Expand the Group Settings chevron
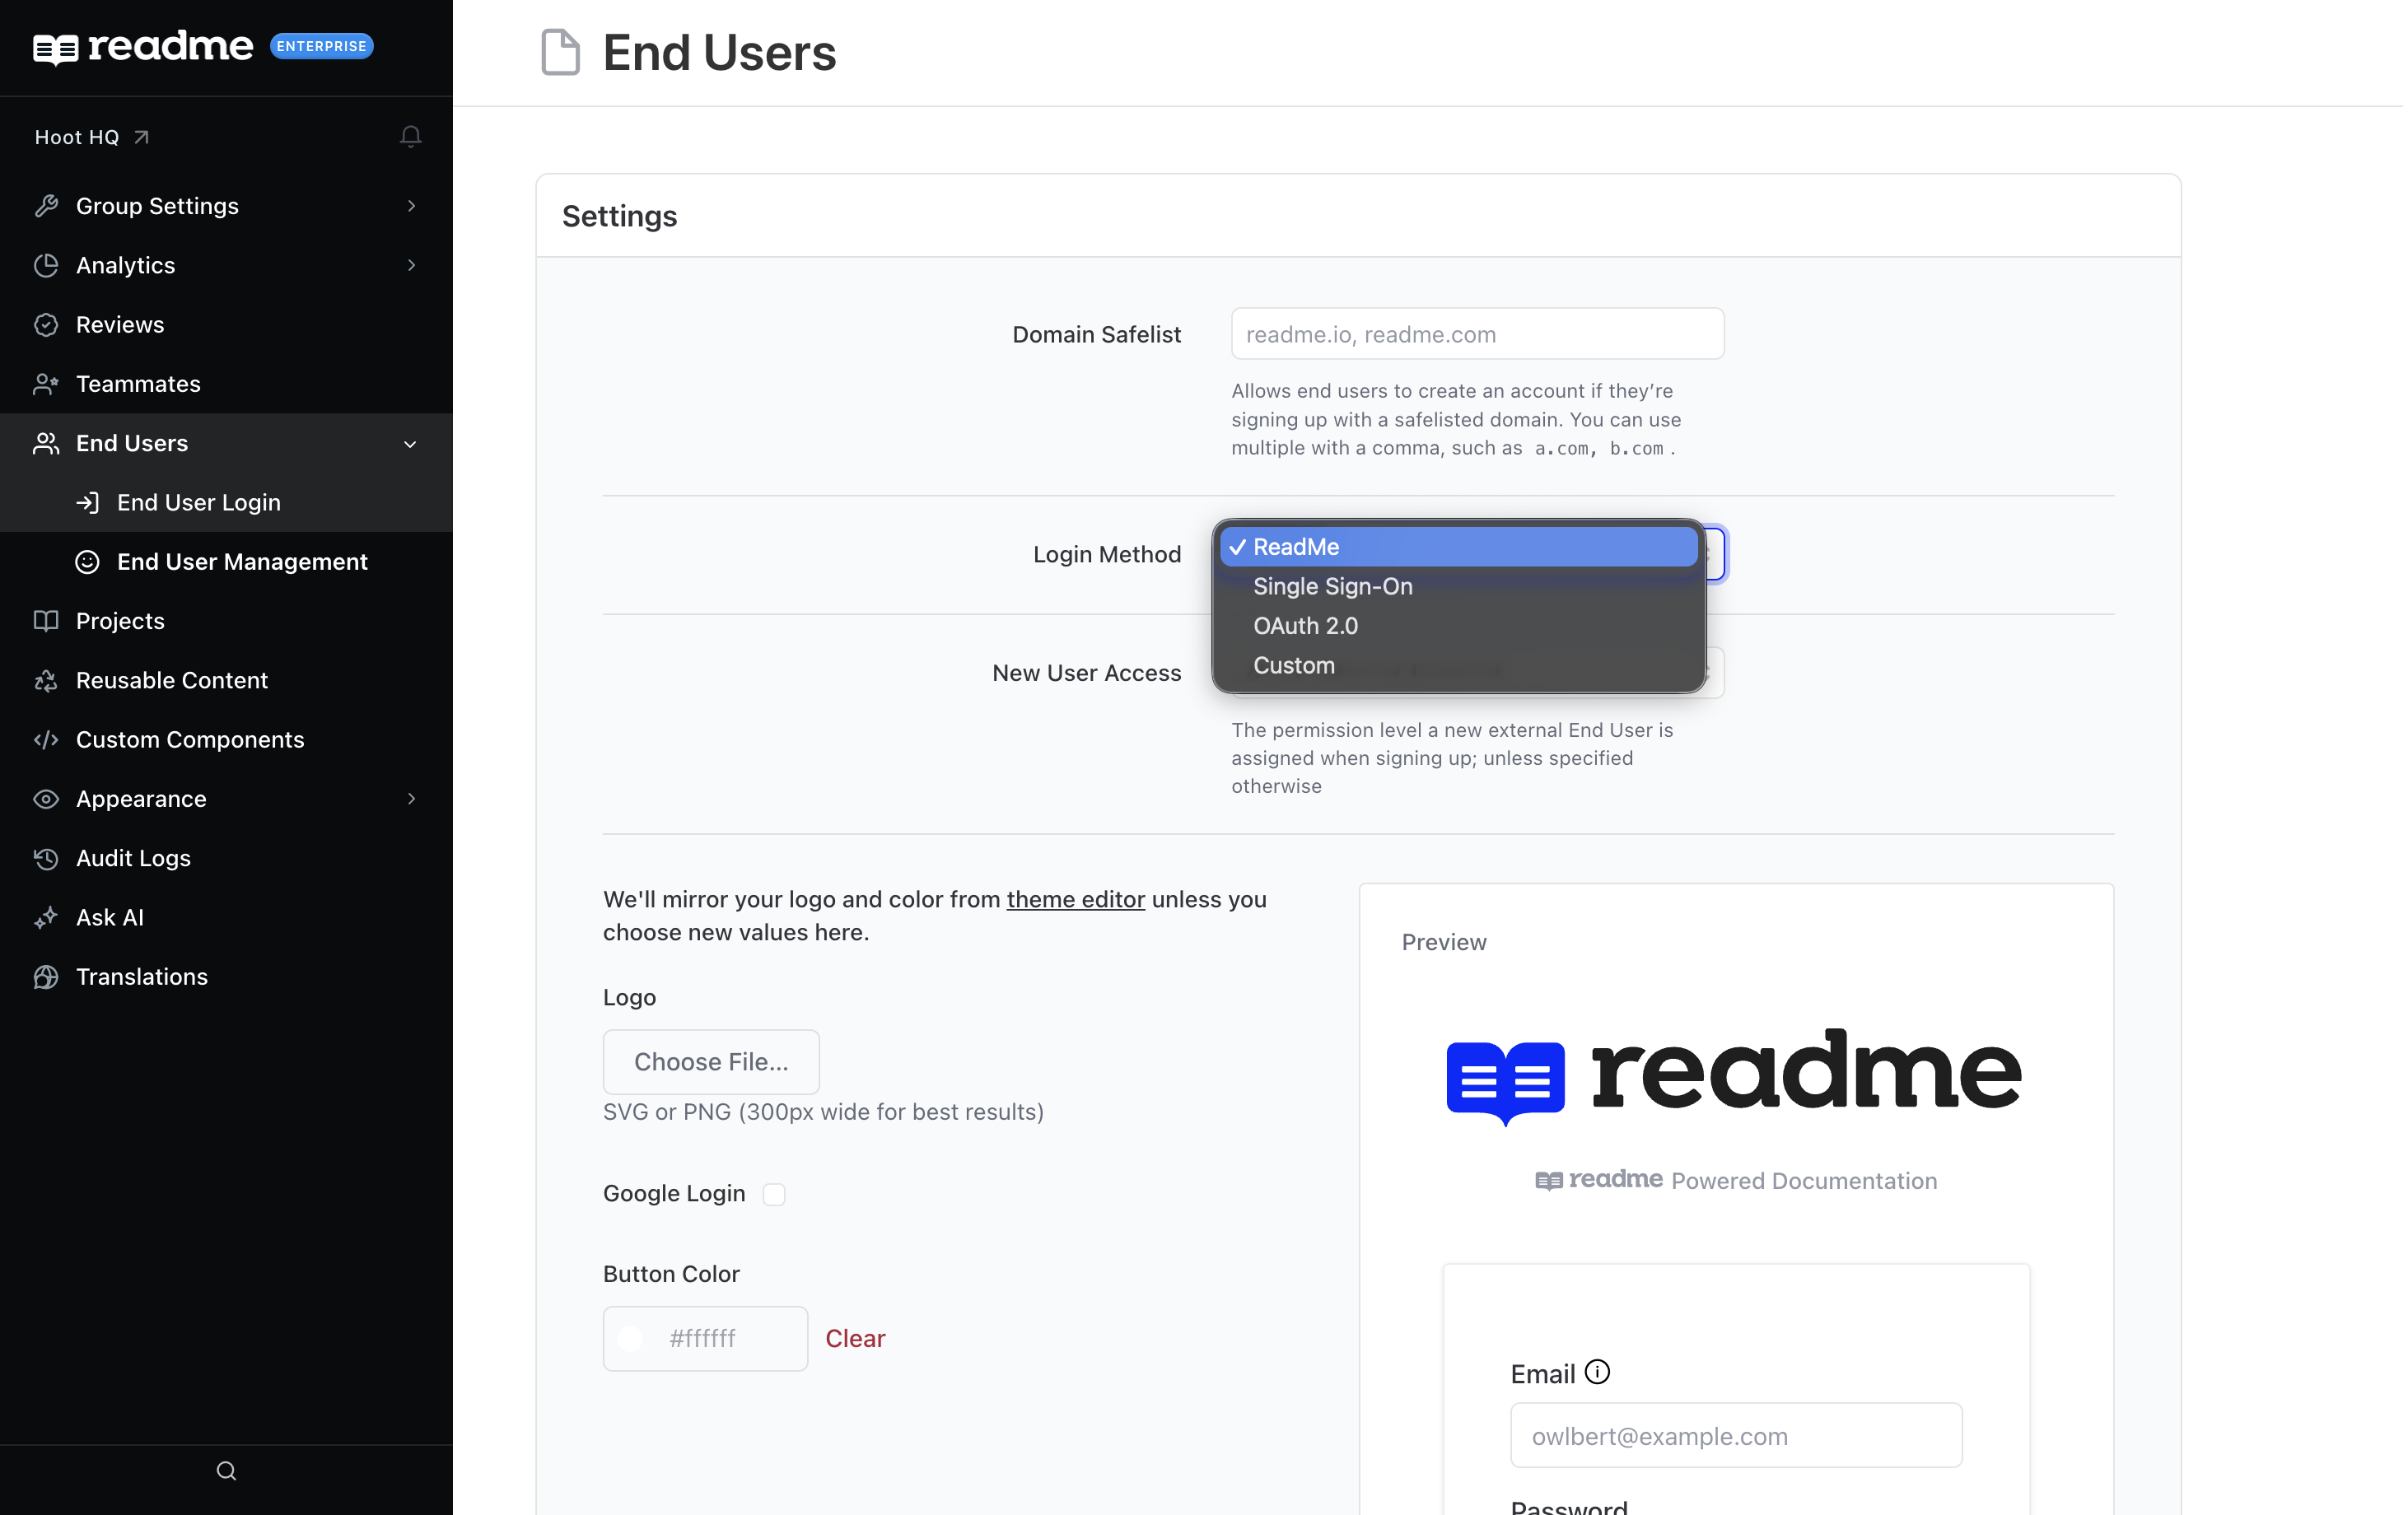The image size is (2408, 1515). tap(411, 205)
